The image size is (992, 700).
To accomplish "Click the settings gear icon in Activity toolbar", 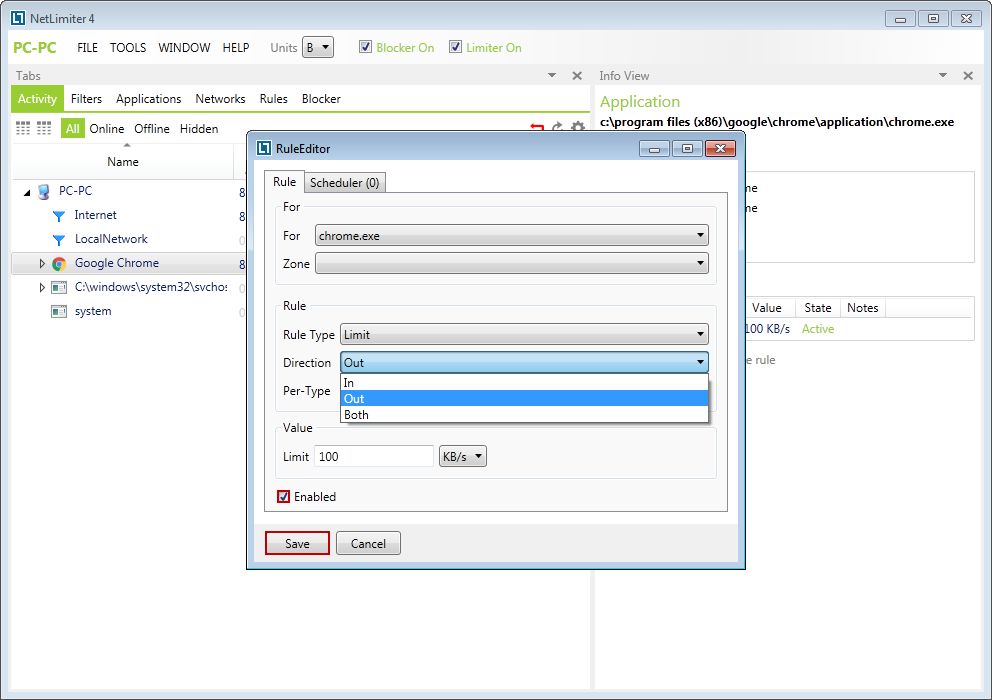I will [578, 127].
